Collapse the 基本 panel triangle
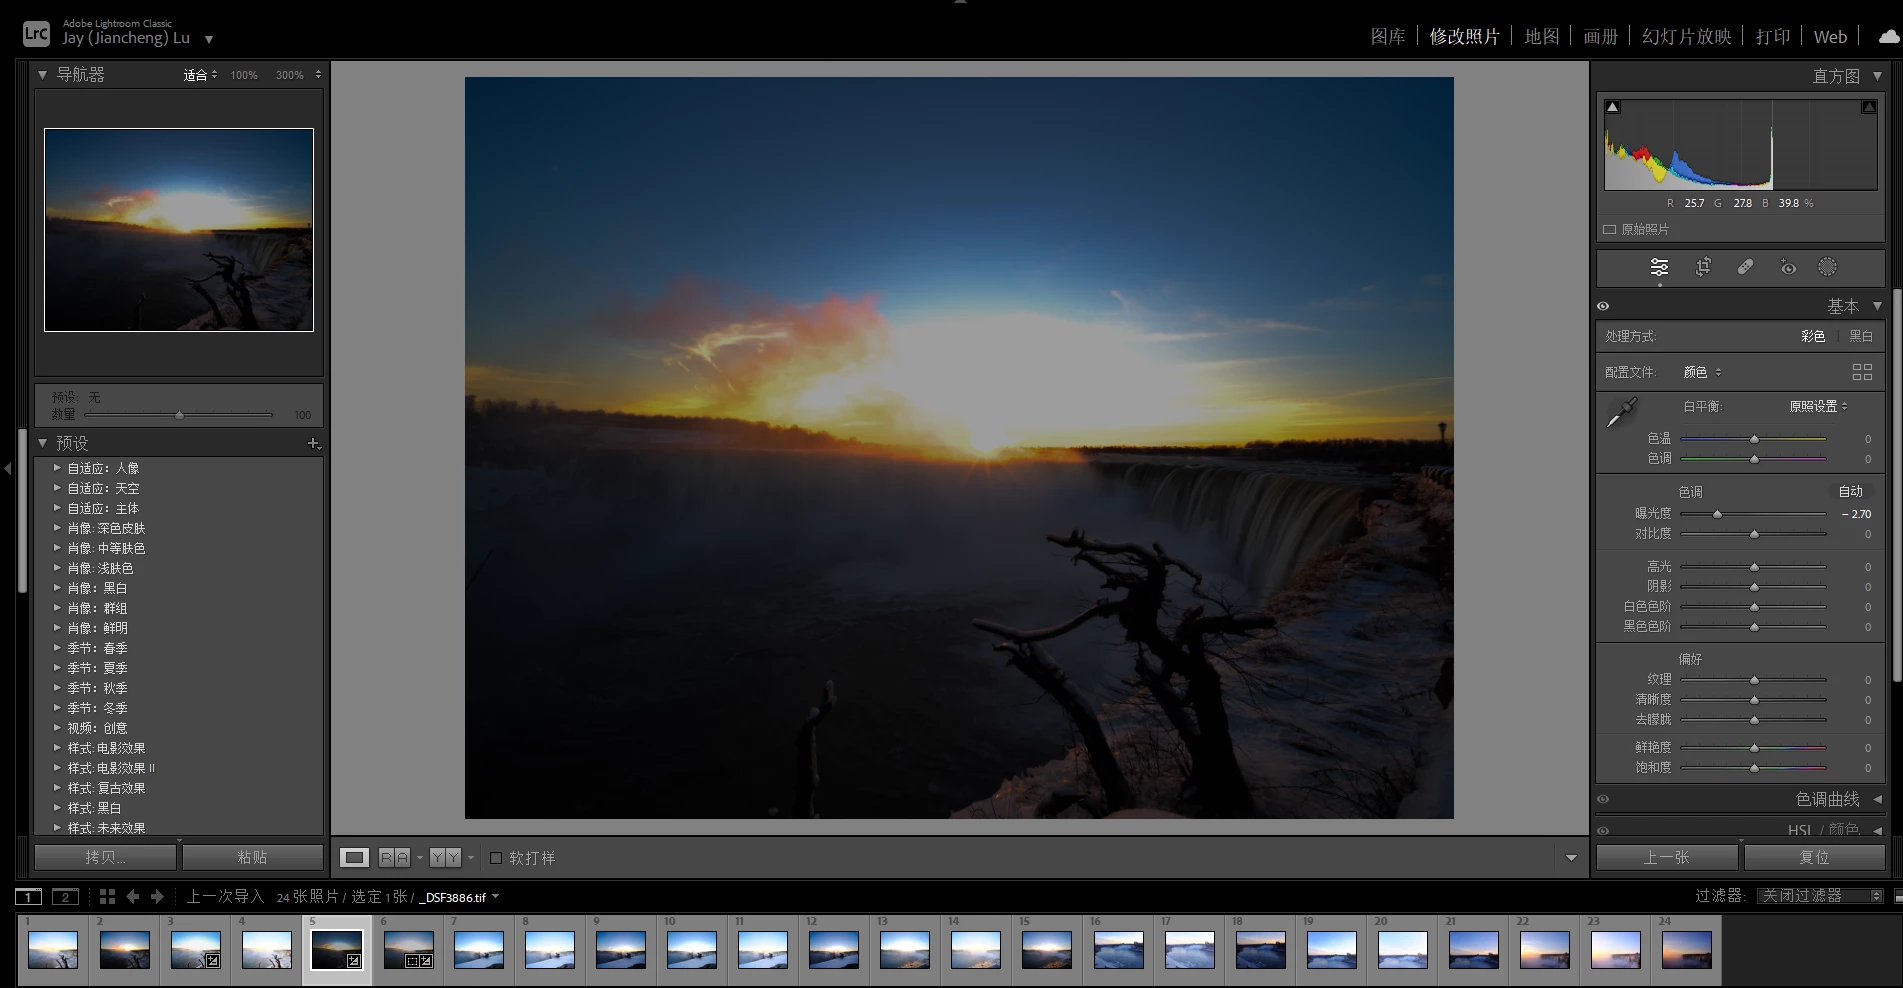The height and width of the screenshot is (988, 1903). coord(1877,307)
